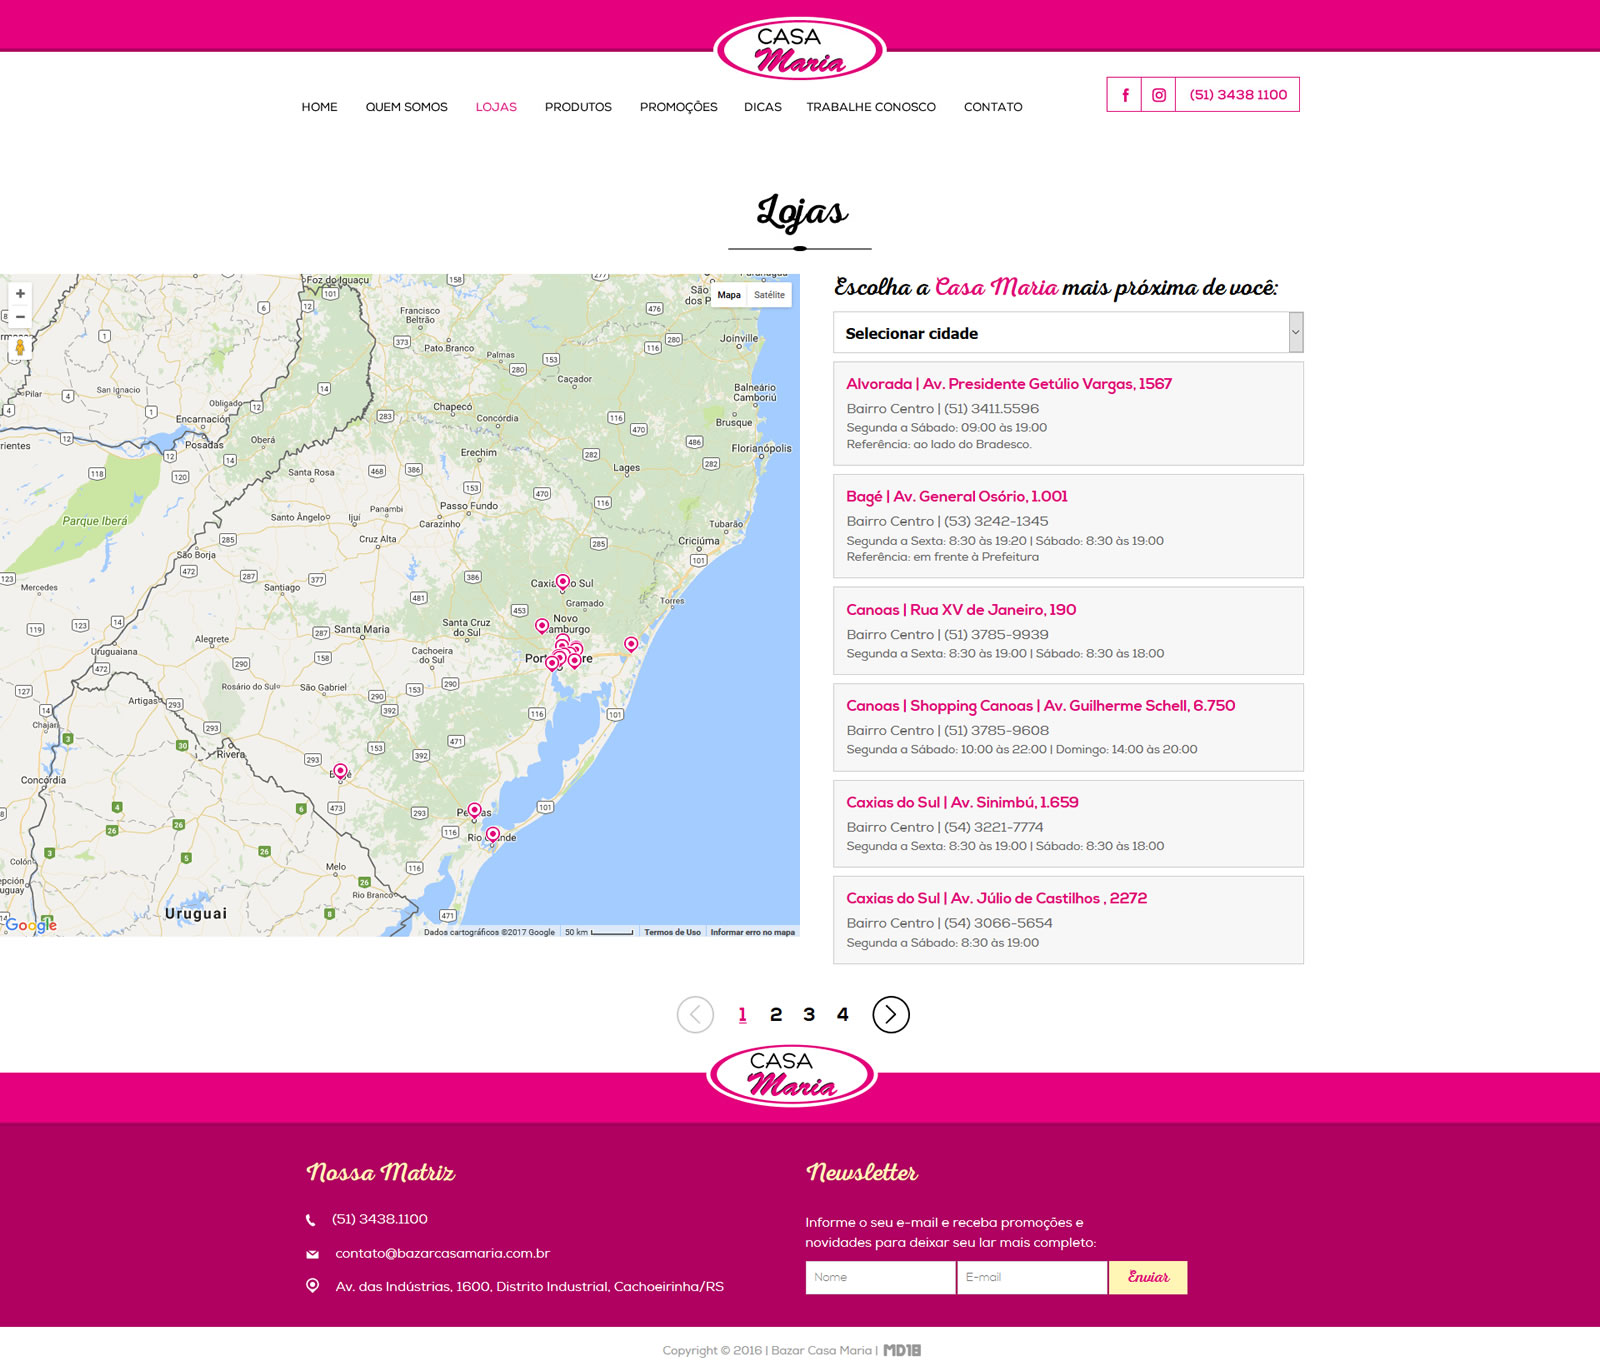Click the map pin at Pelotas
The width and height of the screenshot is (1600, 1372).
click(475, 810)
